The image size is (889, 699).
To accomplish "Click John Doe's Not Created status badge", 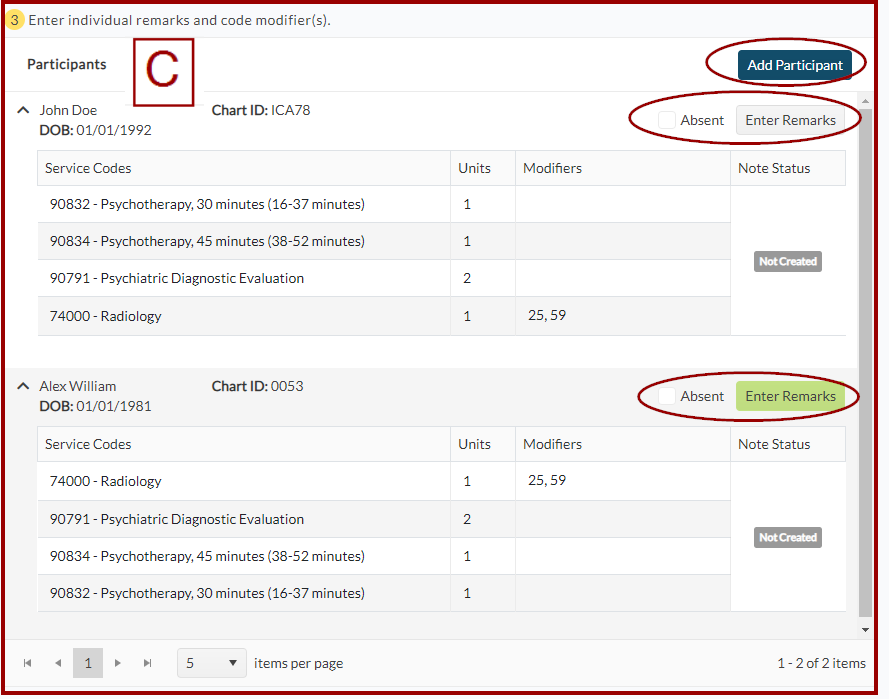I will (787, 261).
